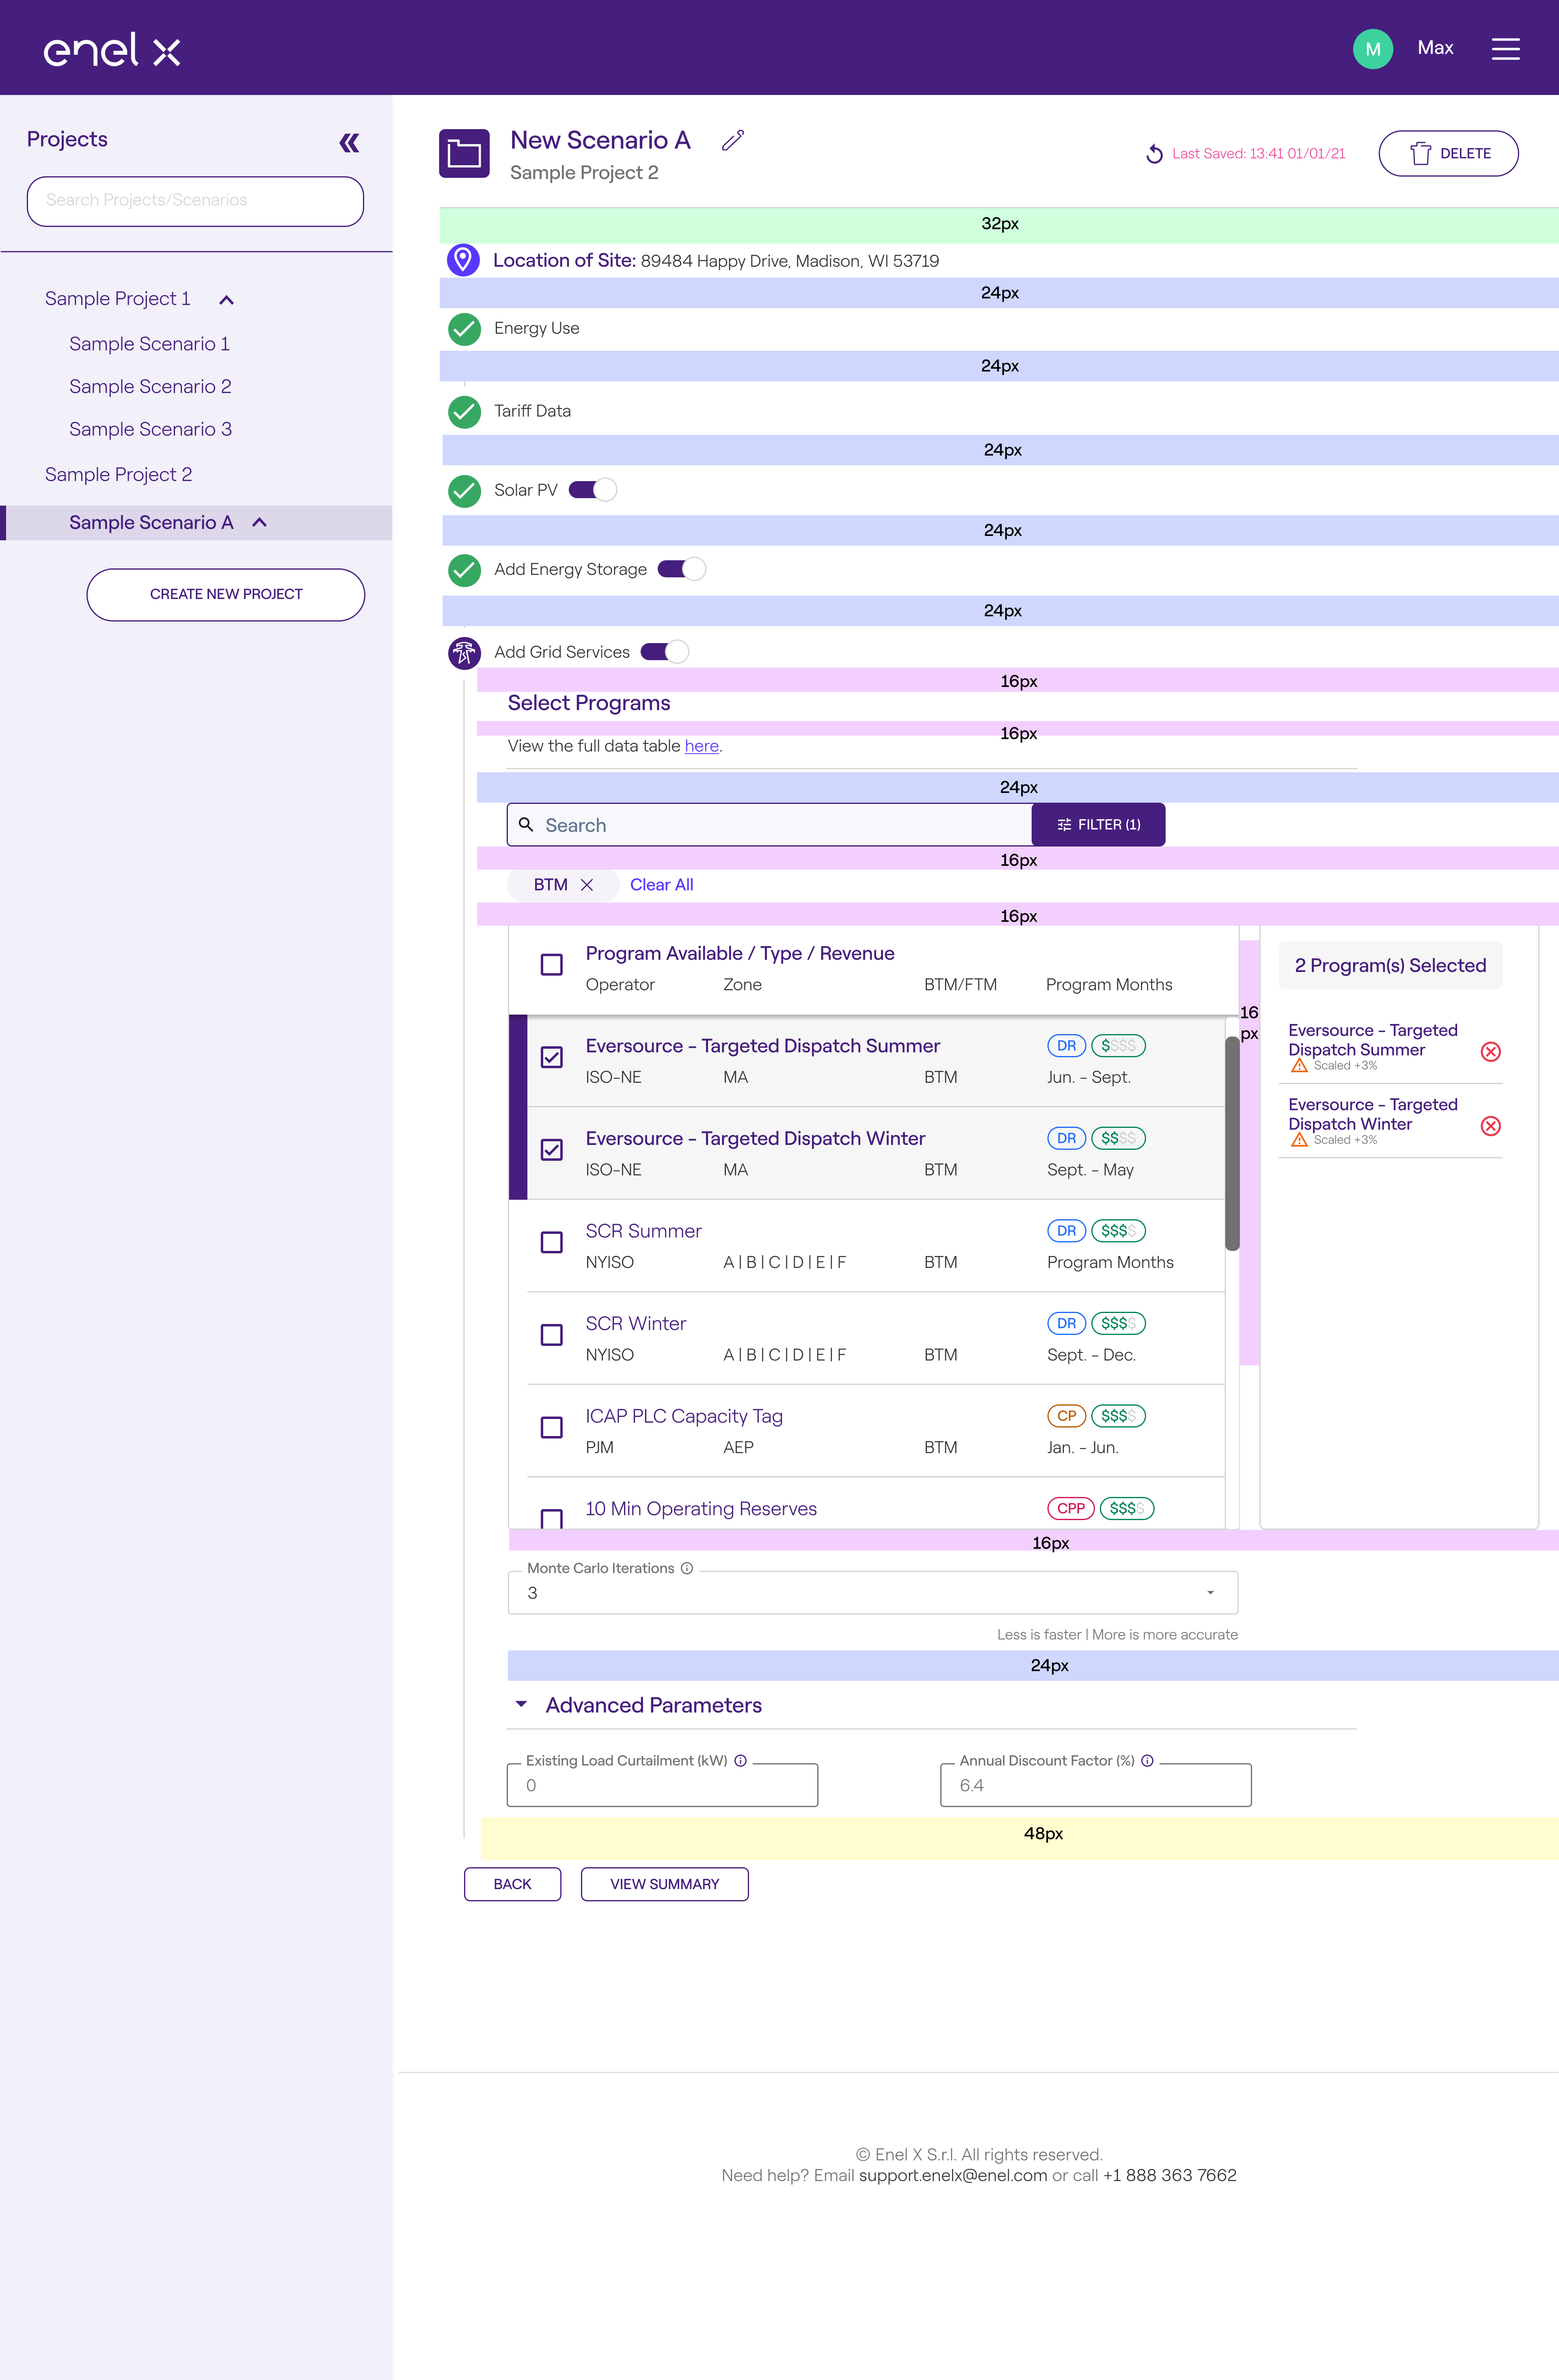
Task: Click the Energy Storage green checkmark
Action: (464, 570)
